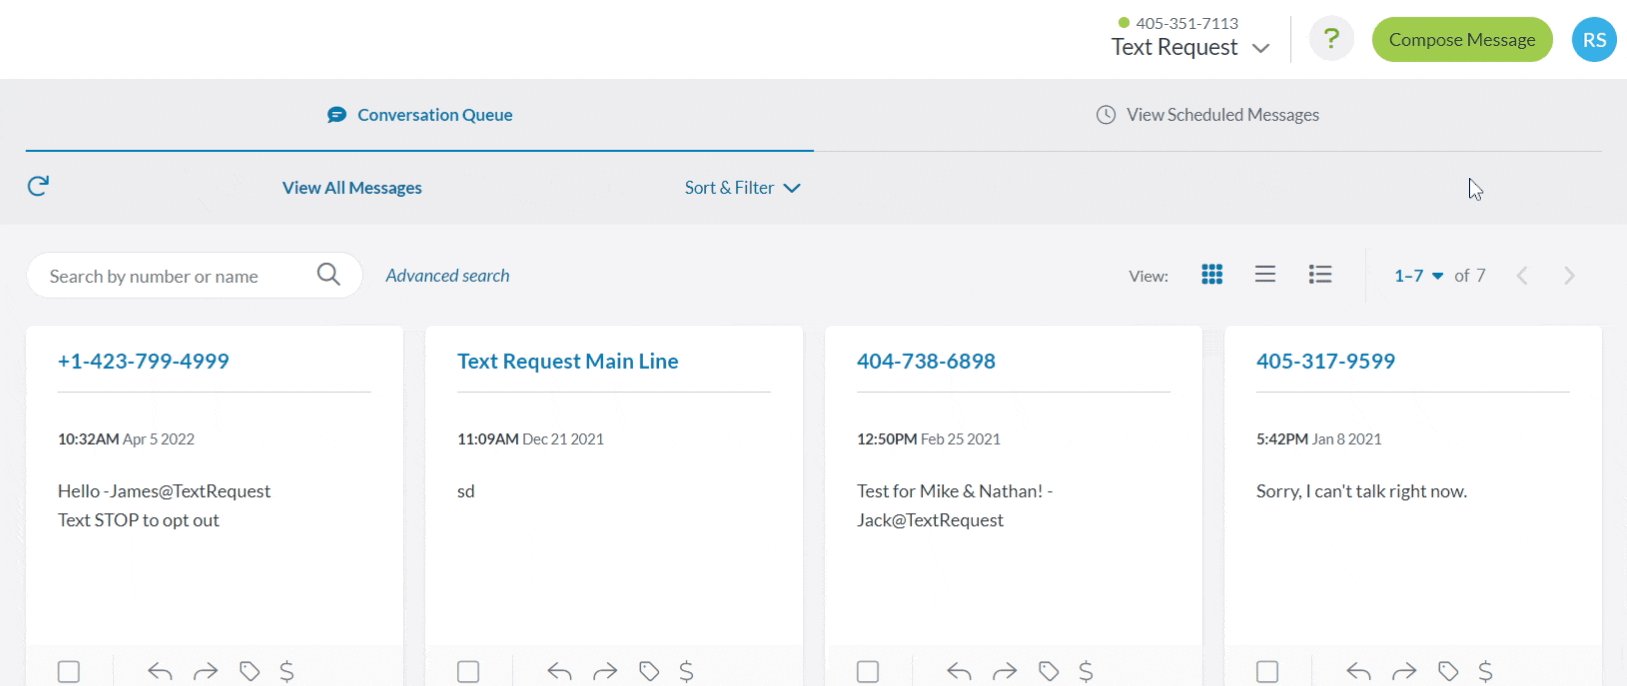Select the 405-317-9599 card checkbox

pos(1267,671)
